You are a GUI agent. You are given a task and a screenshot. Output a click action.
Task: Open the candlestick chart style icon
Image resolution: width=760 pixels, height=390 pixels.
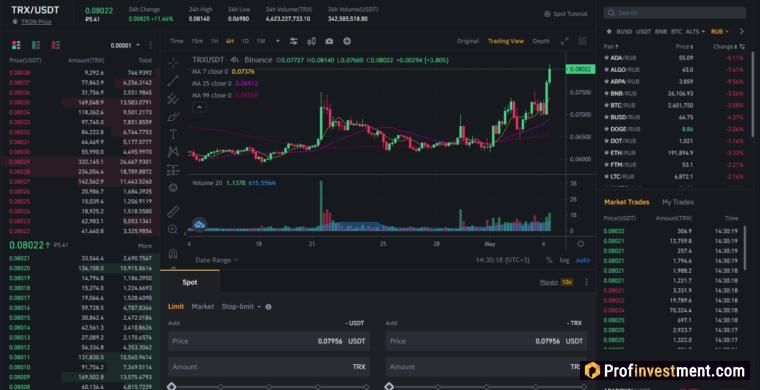click(312, 41)
